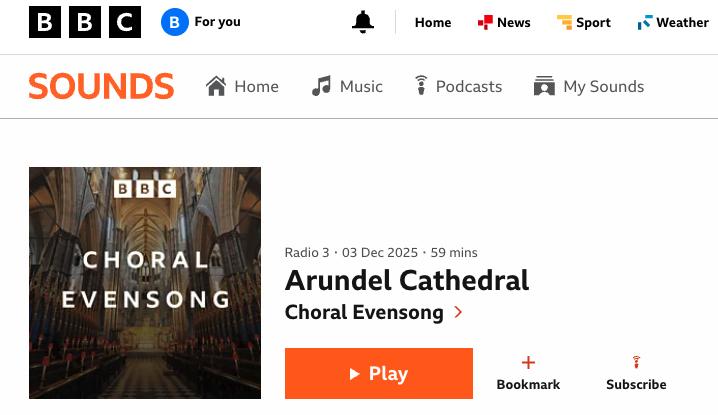Open the Podcasts section

pos(468,86)
